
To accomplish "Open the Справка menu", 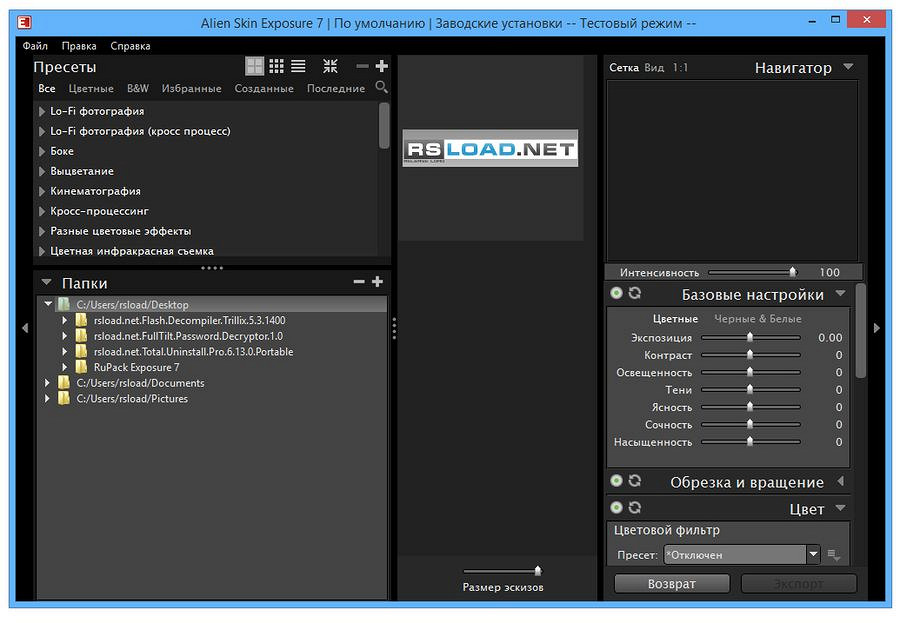I will [130, 46].
